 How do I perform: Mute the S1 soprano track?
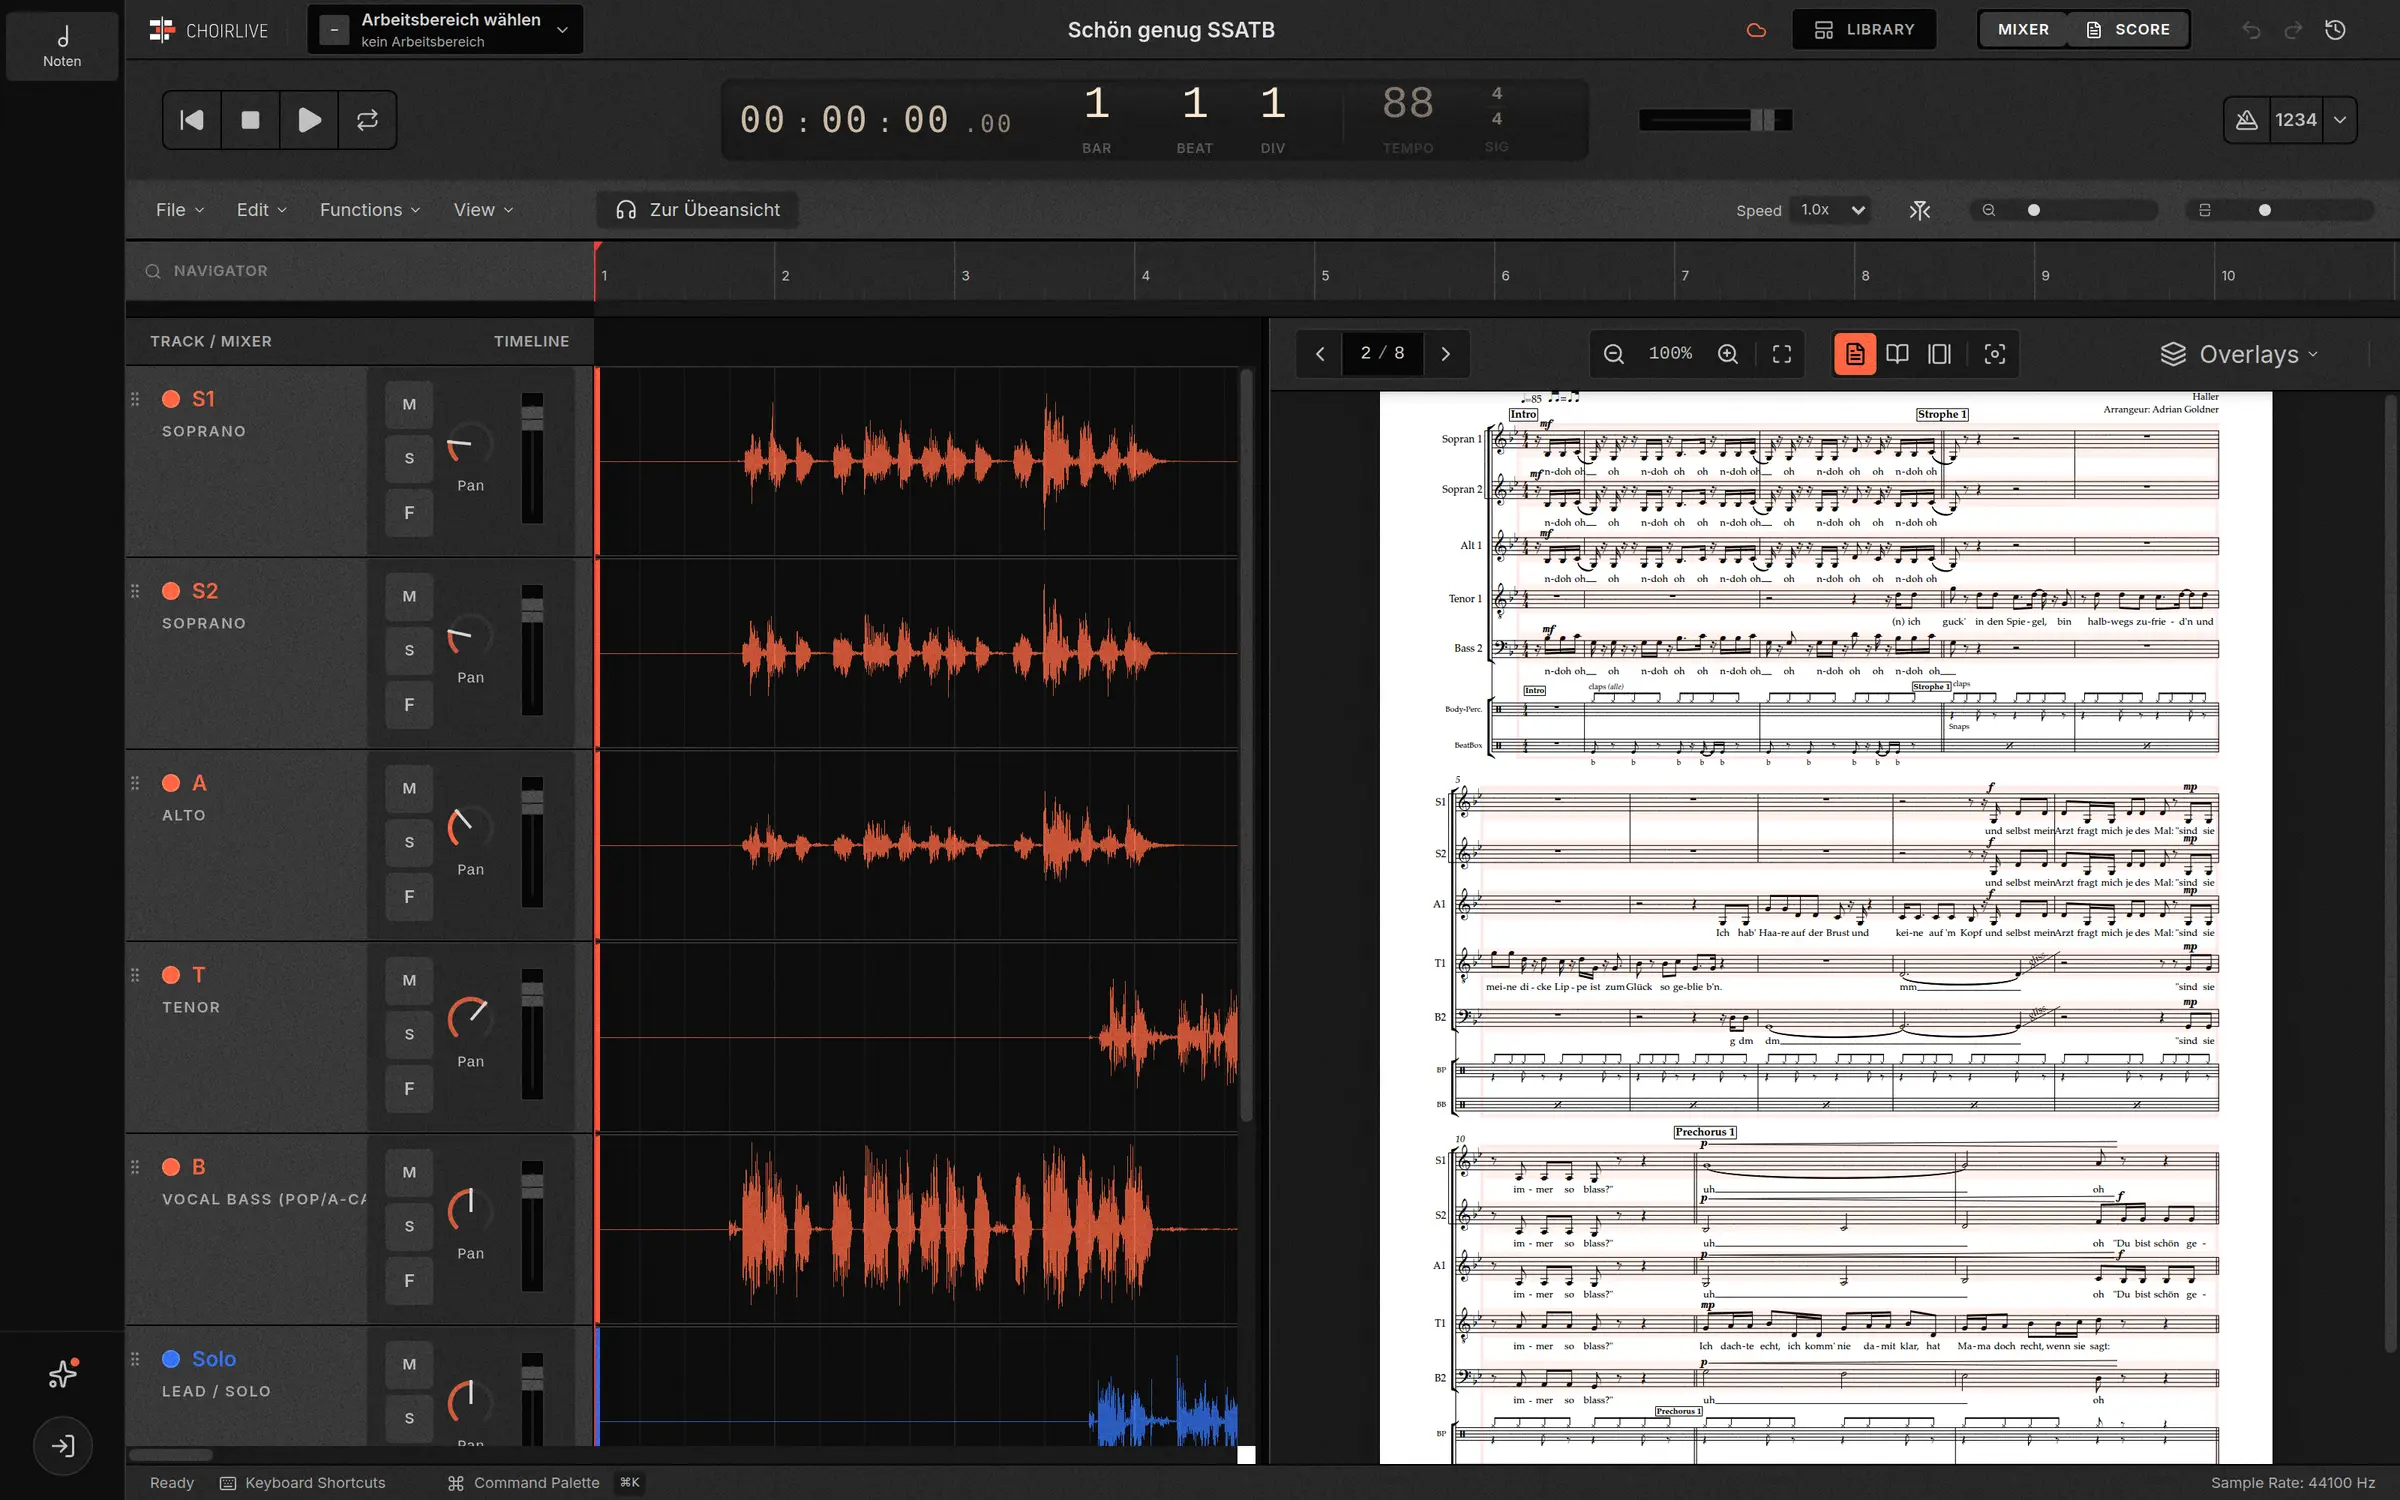(409, 404)
